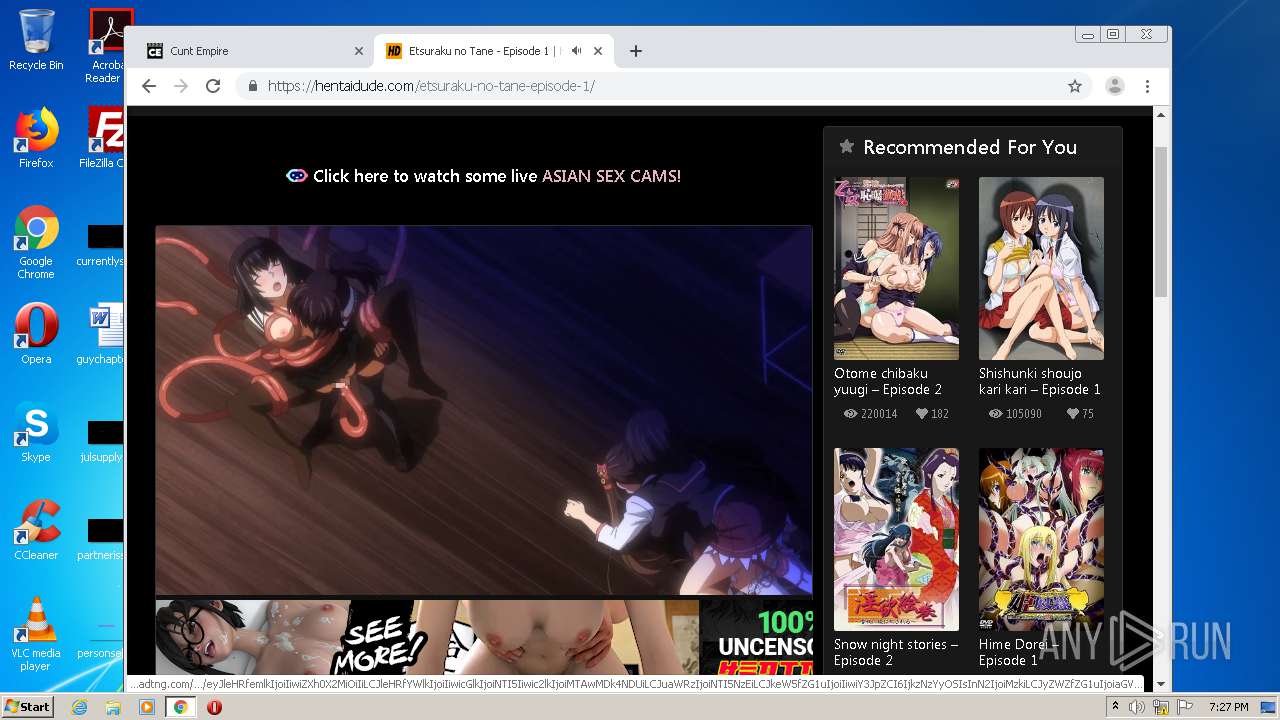Open Internet Explorer in the taskbar

79,707
